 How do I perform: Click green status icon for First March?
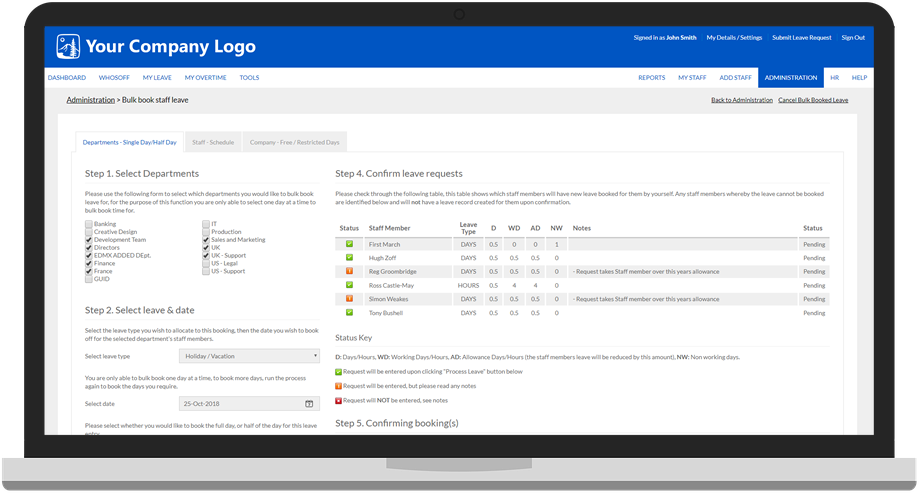click(349, 244)
